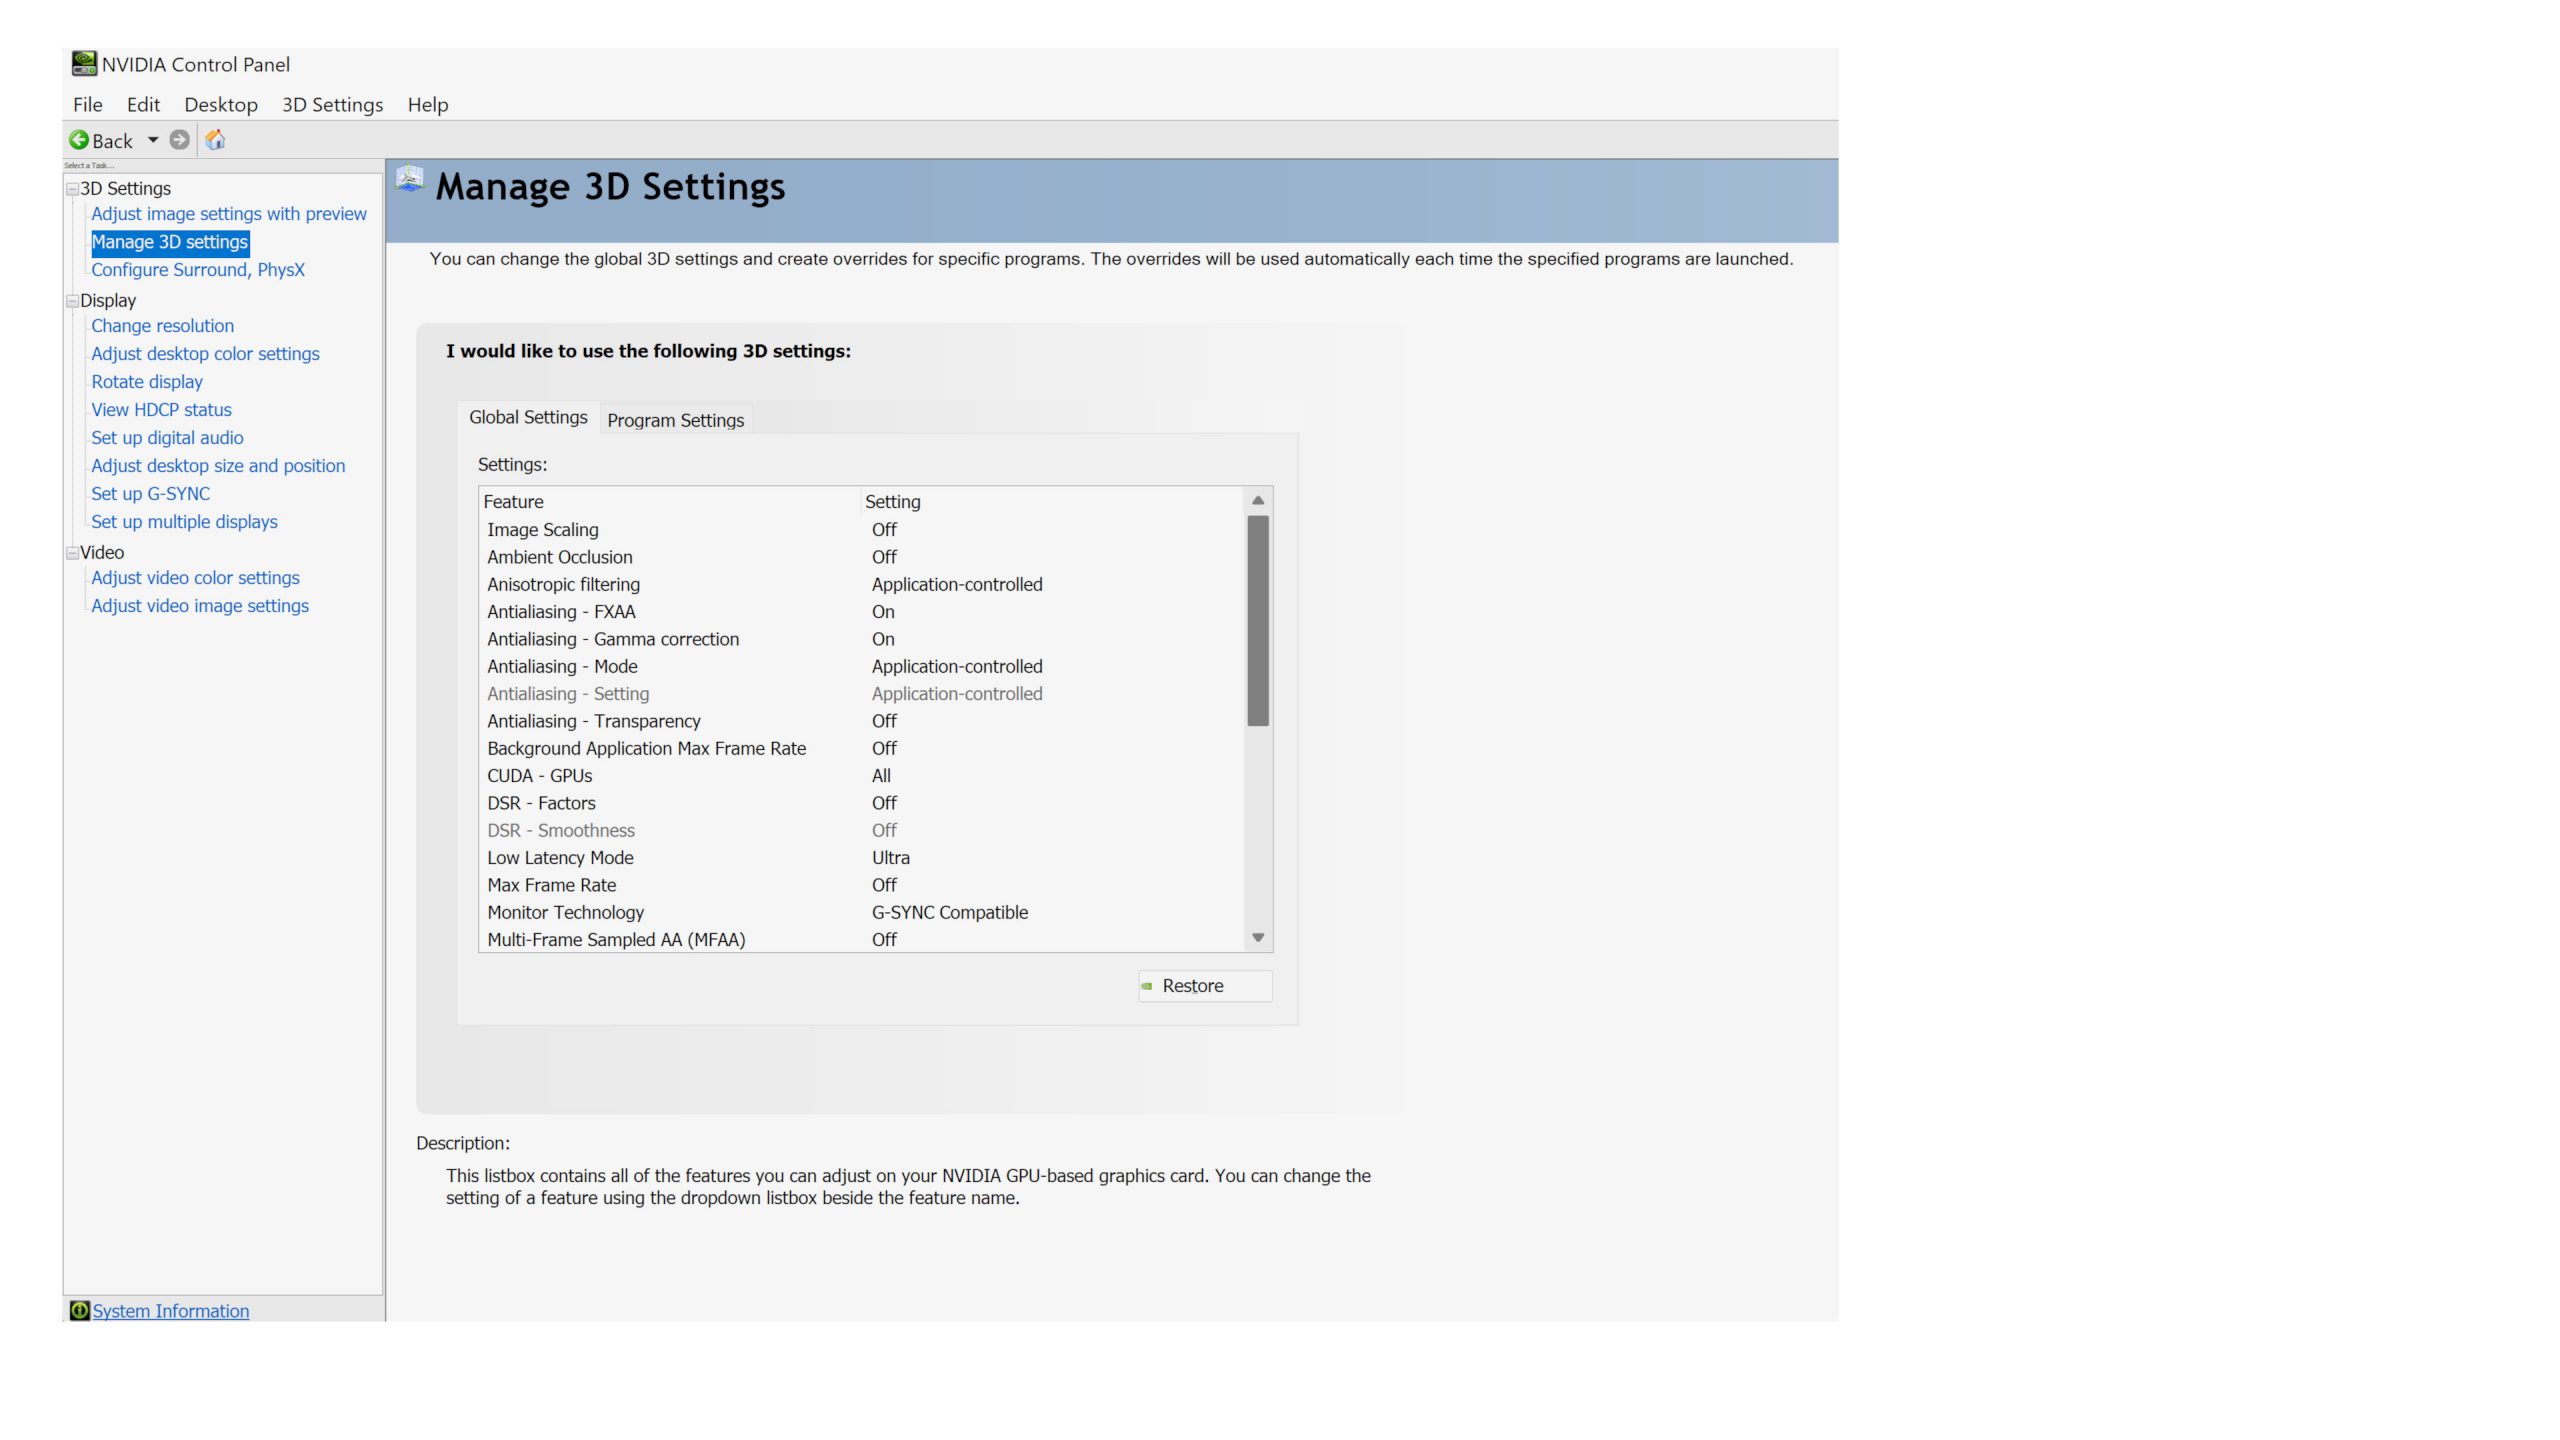
Task: Collapse the 3D Settings tree node
Action: pyautogui.click(x=72, y=189)
